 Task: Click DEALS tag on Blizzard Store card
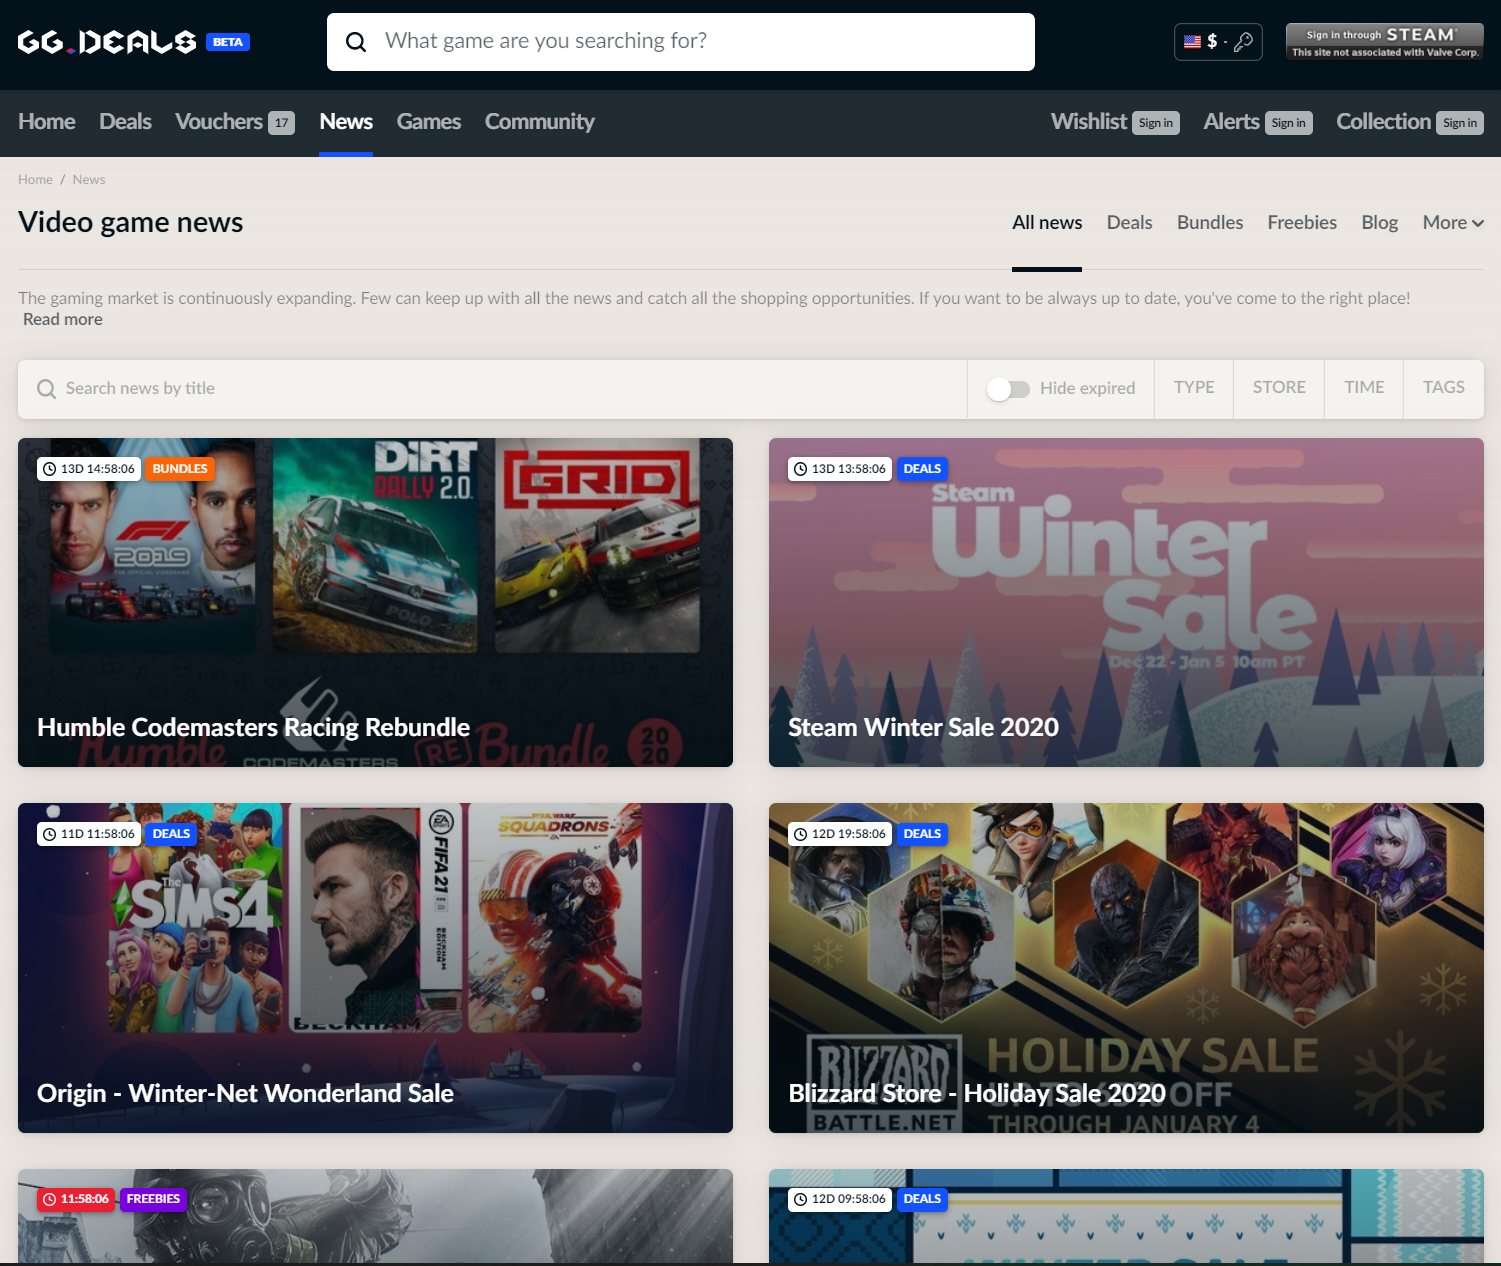click(922, 834)
